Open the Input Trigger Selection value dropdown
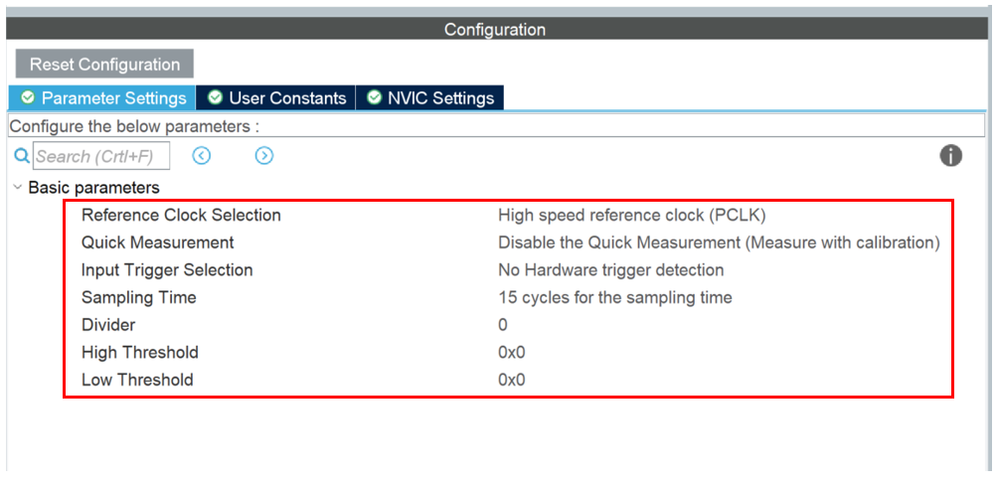Screen dimensions: 999x480 (x=610, y=270)
